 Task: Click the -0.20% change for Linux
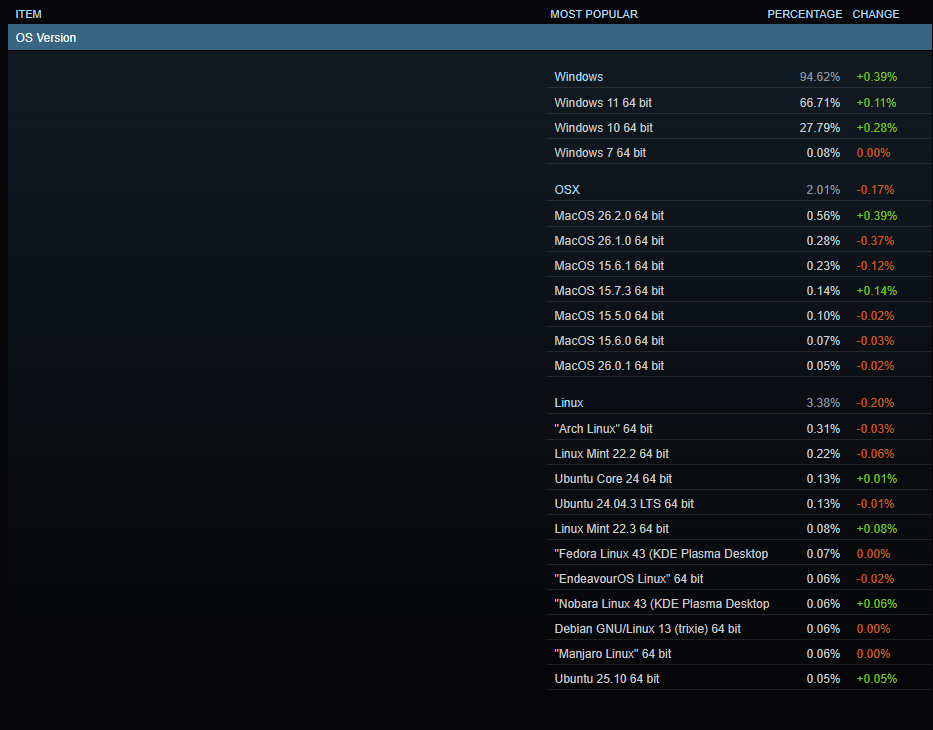pyautogui.click(x=875, y=403)
